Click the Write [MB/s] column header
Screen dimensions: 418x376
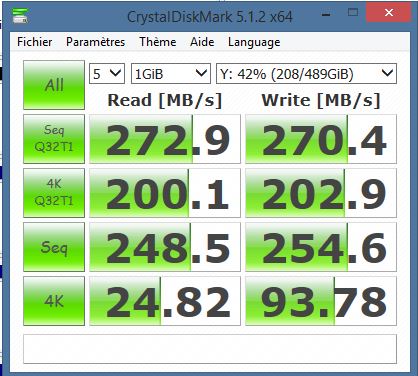click(x=321, y=100)
